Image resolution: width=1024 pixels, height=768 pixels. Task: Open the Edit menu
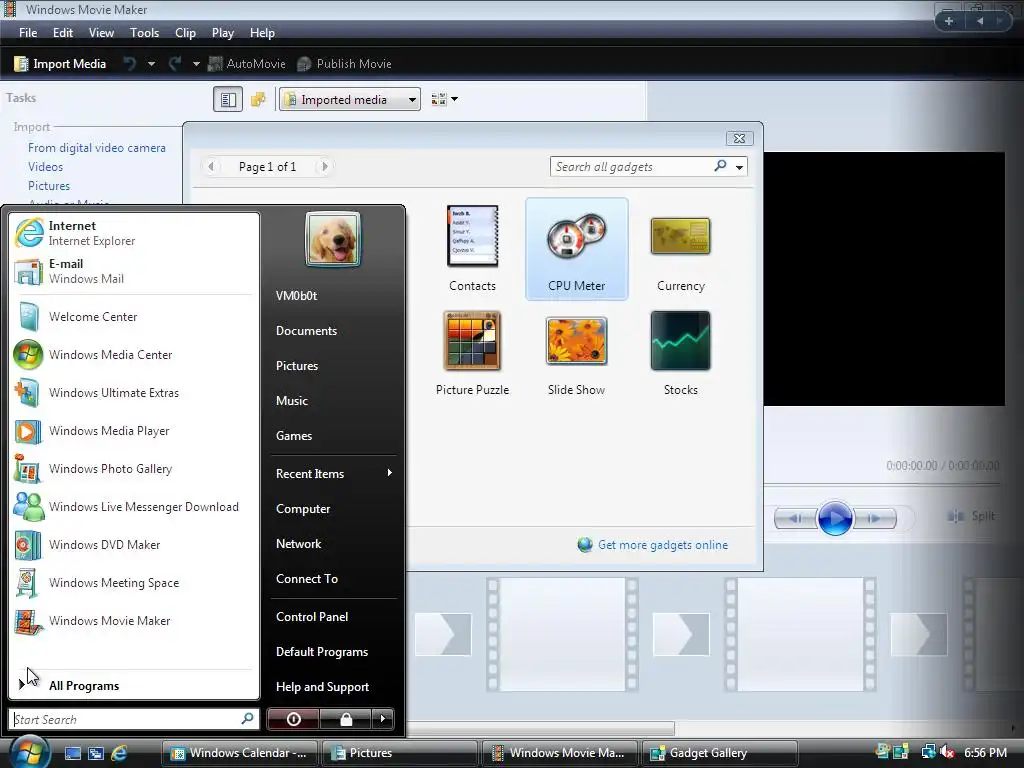63,33
